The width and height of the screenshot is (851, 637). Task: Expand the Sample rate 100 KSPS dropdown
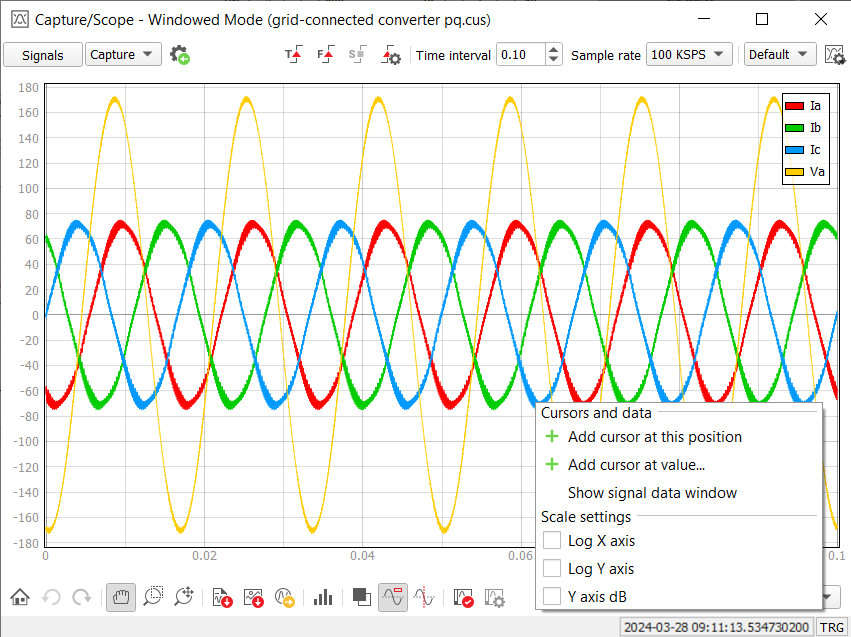click(689, 55)
